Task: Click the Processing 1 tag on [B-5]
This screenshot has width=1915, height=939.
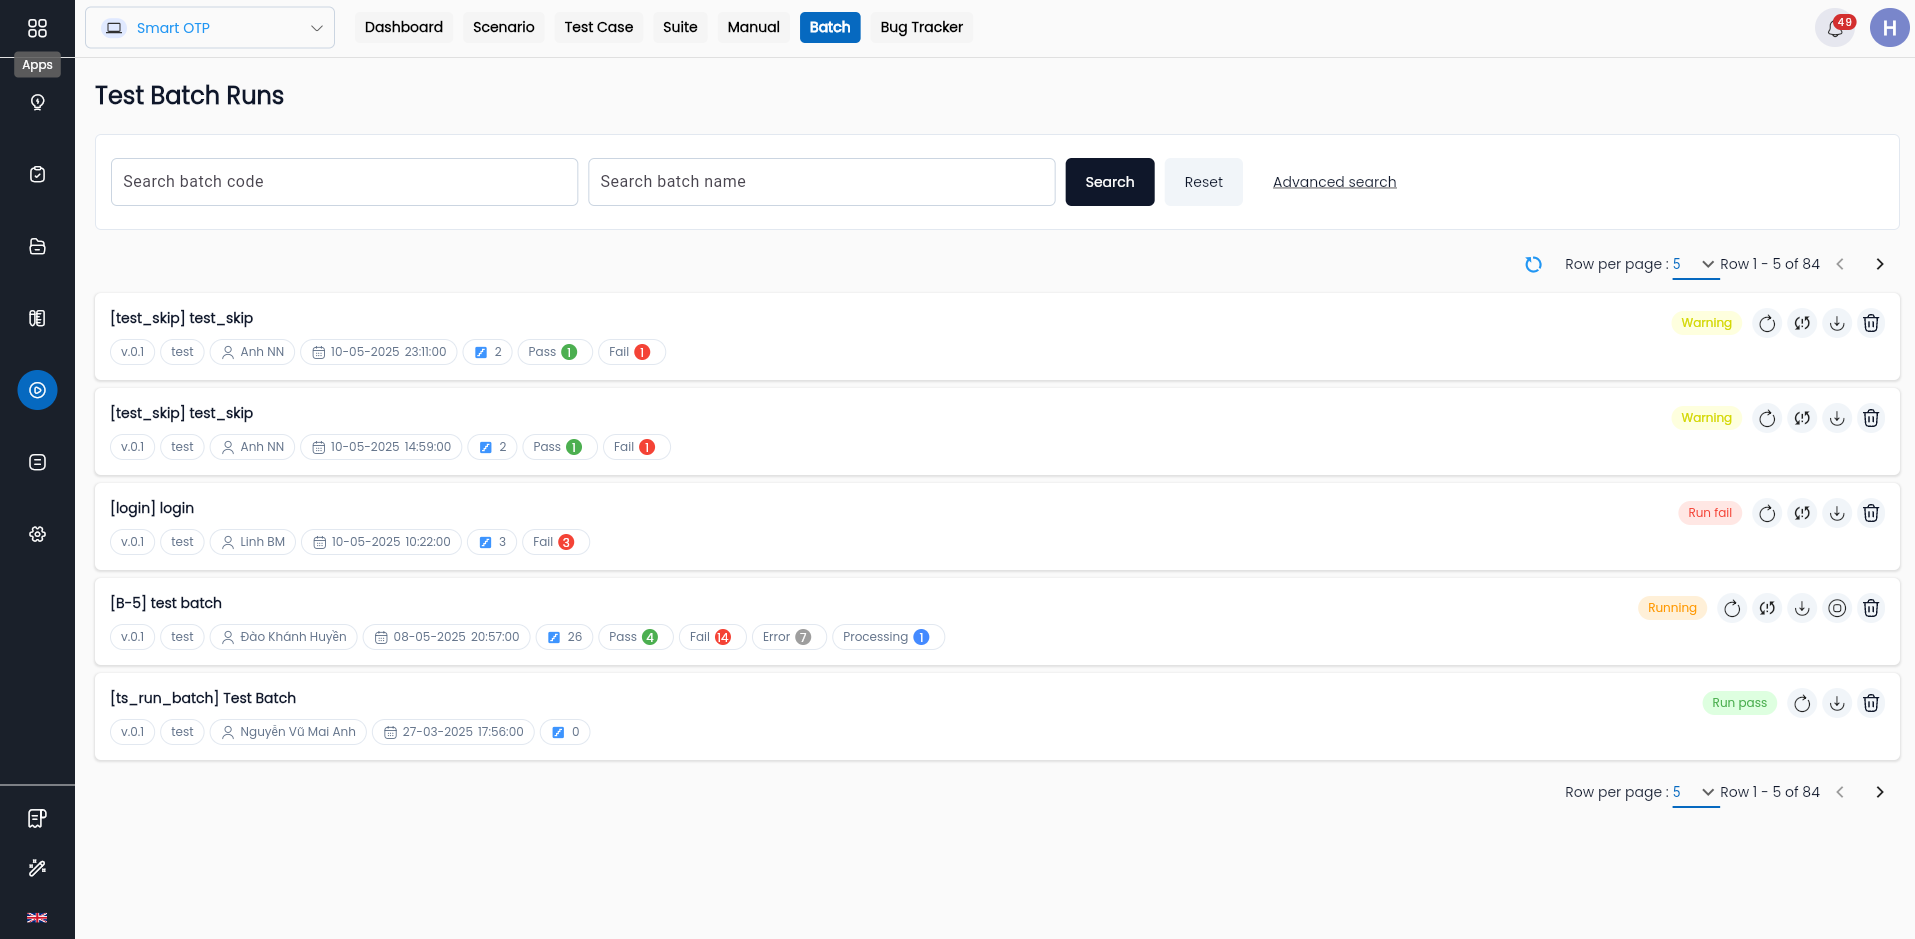Action: tap(888, 637)
